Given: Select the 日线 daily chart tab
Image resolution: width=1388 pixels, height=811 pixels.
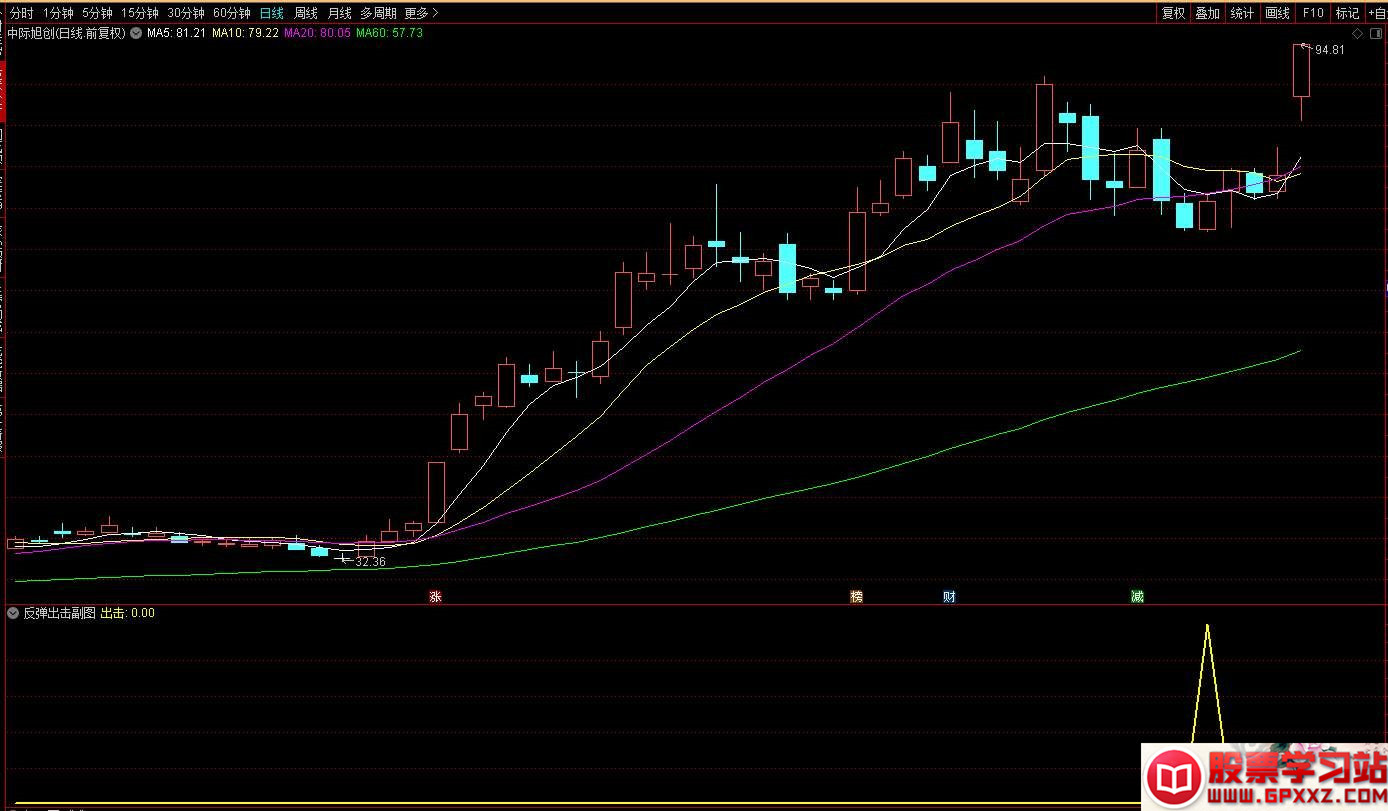Looking at the screenshot, I should pos(271,13).
